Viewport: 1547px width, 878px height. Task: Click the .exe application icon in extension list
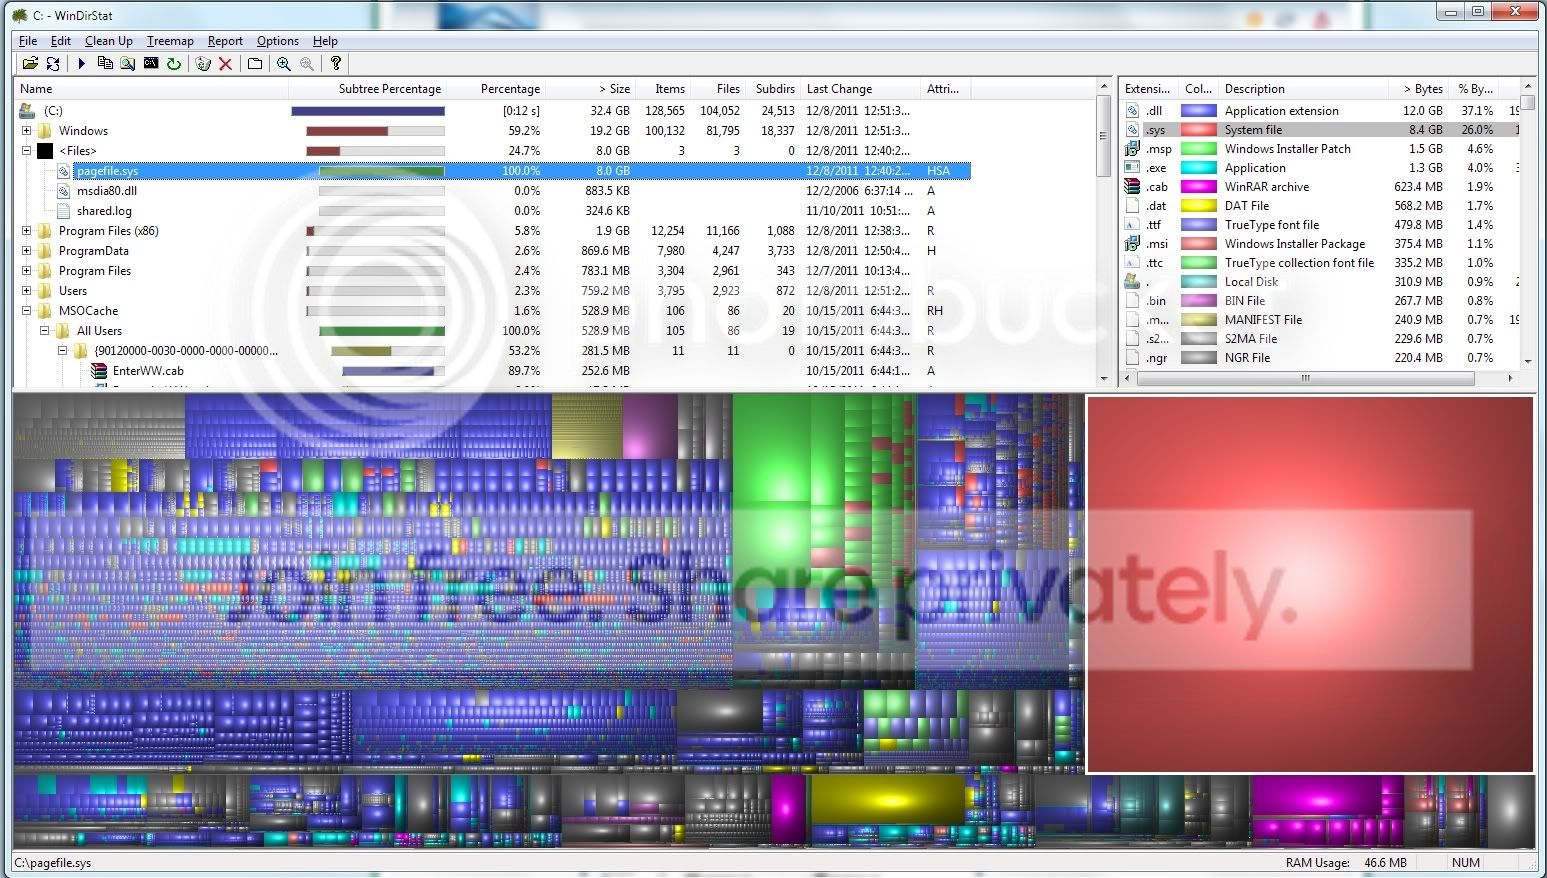click(1132, 168)
